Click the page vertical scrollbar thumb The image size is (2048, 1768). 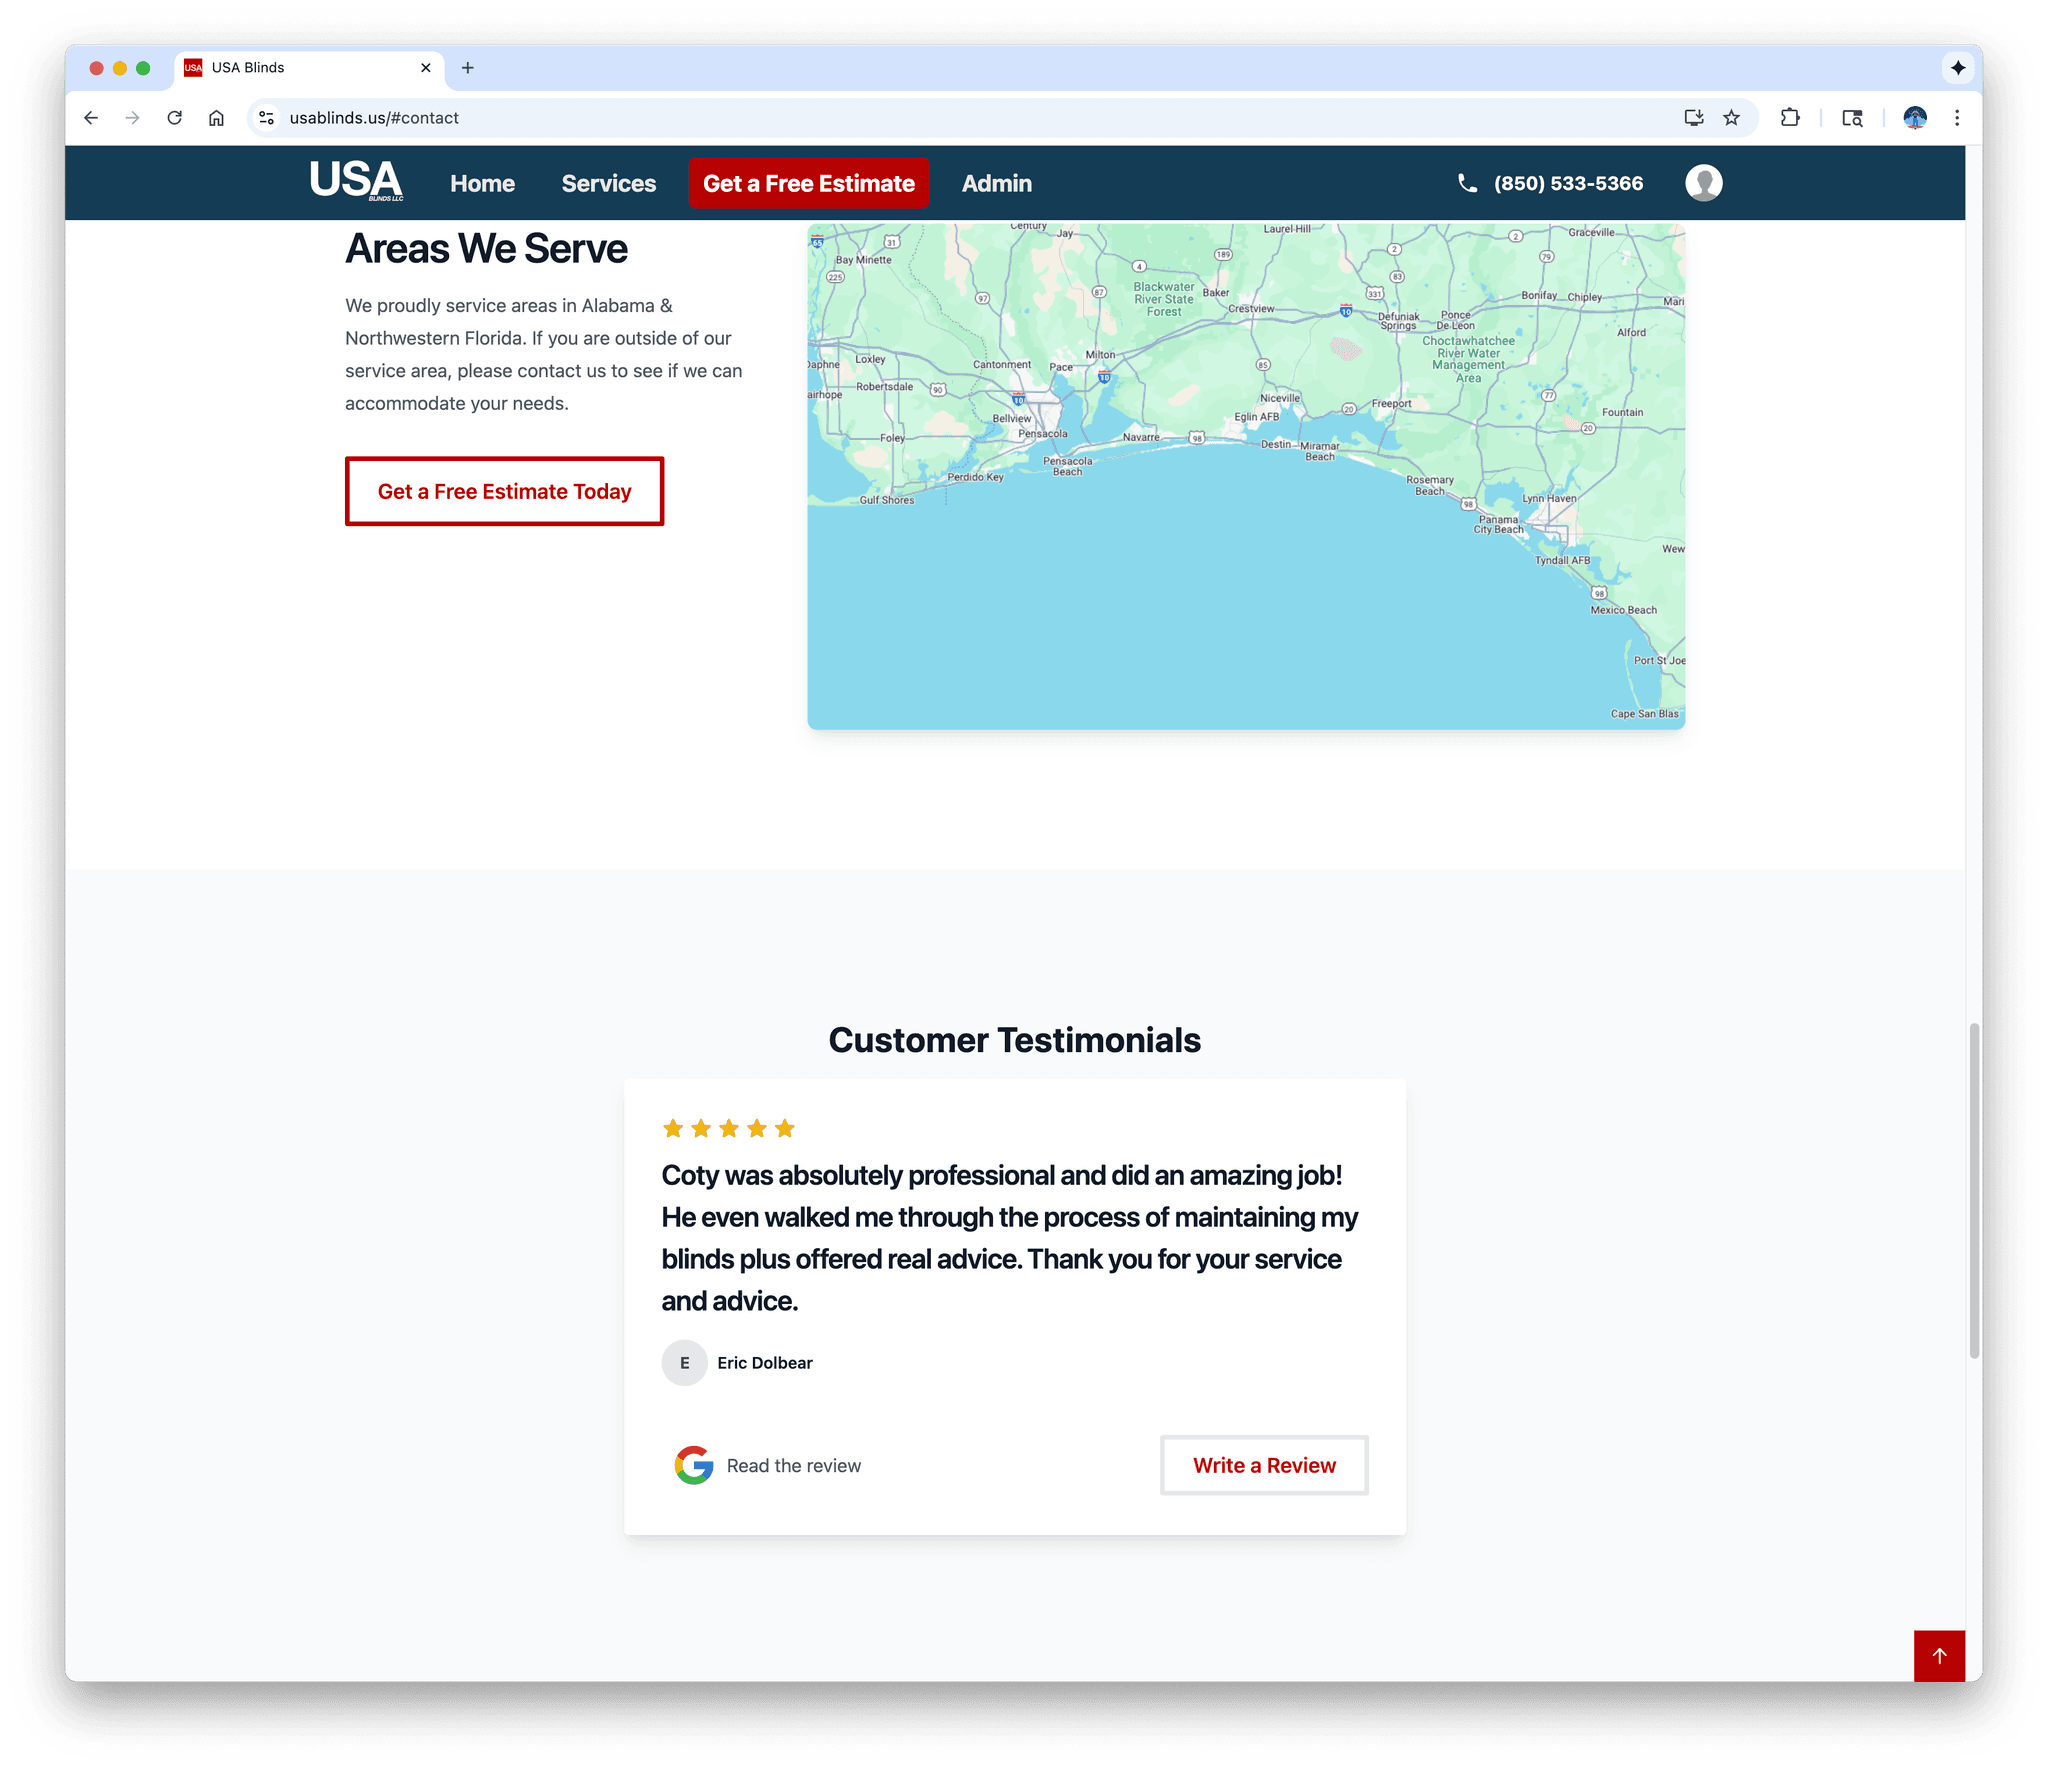coord(1973,1190)
